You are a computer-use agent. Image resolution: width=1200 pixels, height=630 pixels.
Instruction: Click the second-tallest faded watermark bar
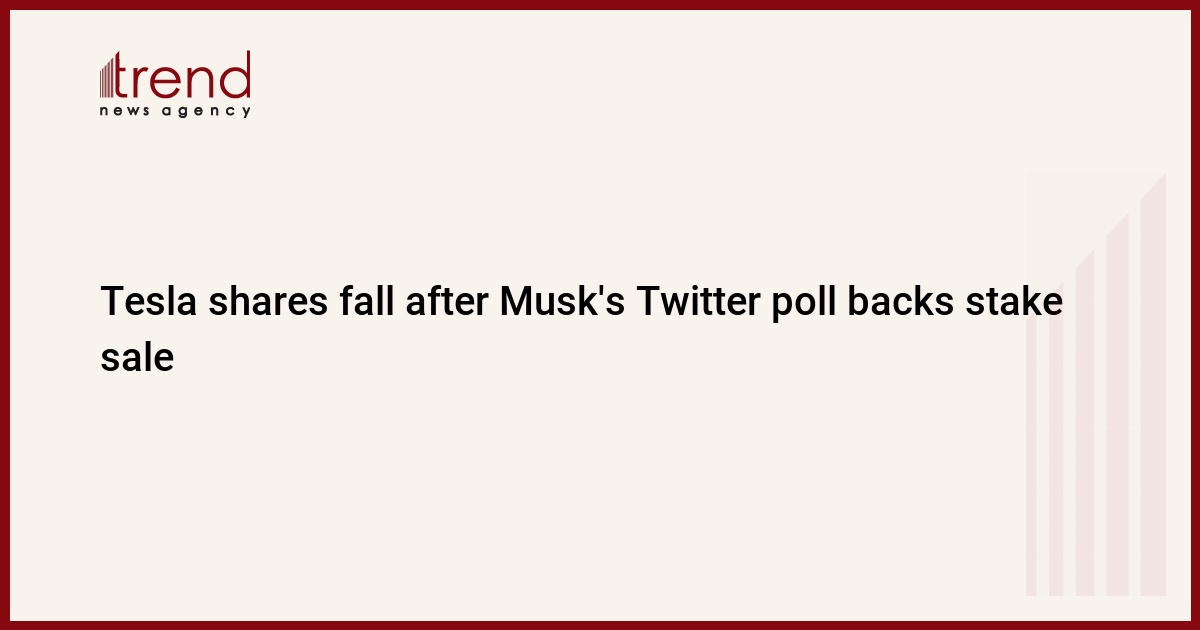pos(1117,420)
